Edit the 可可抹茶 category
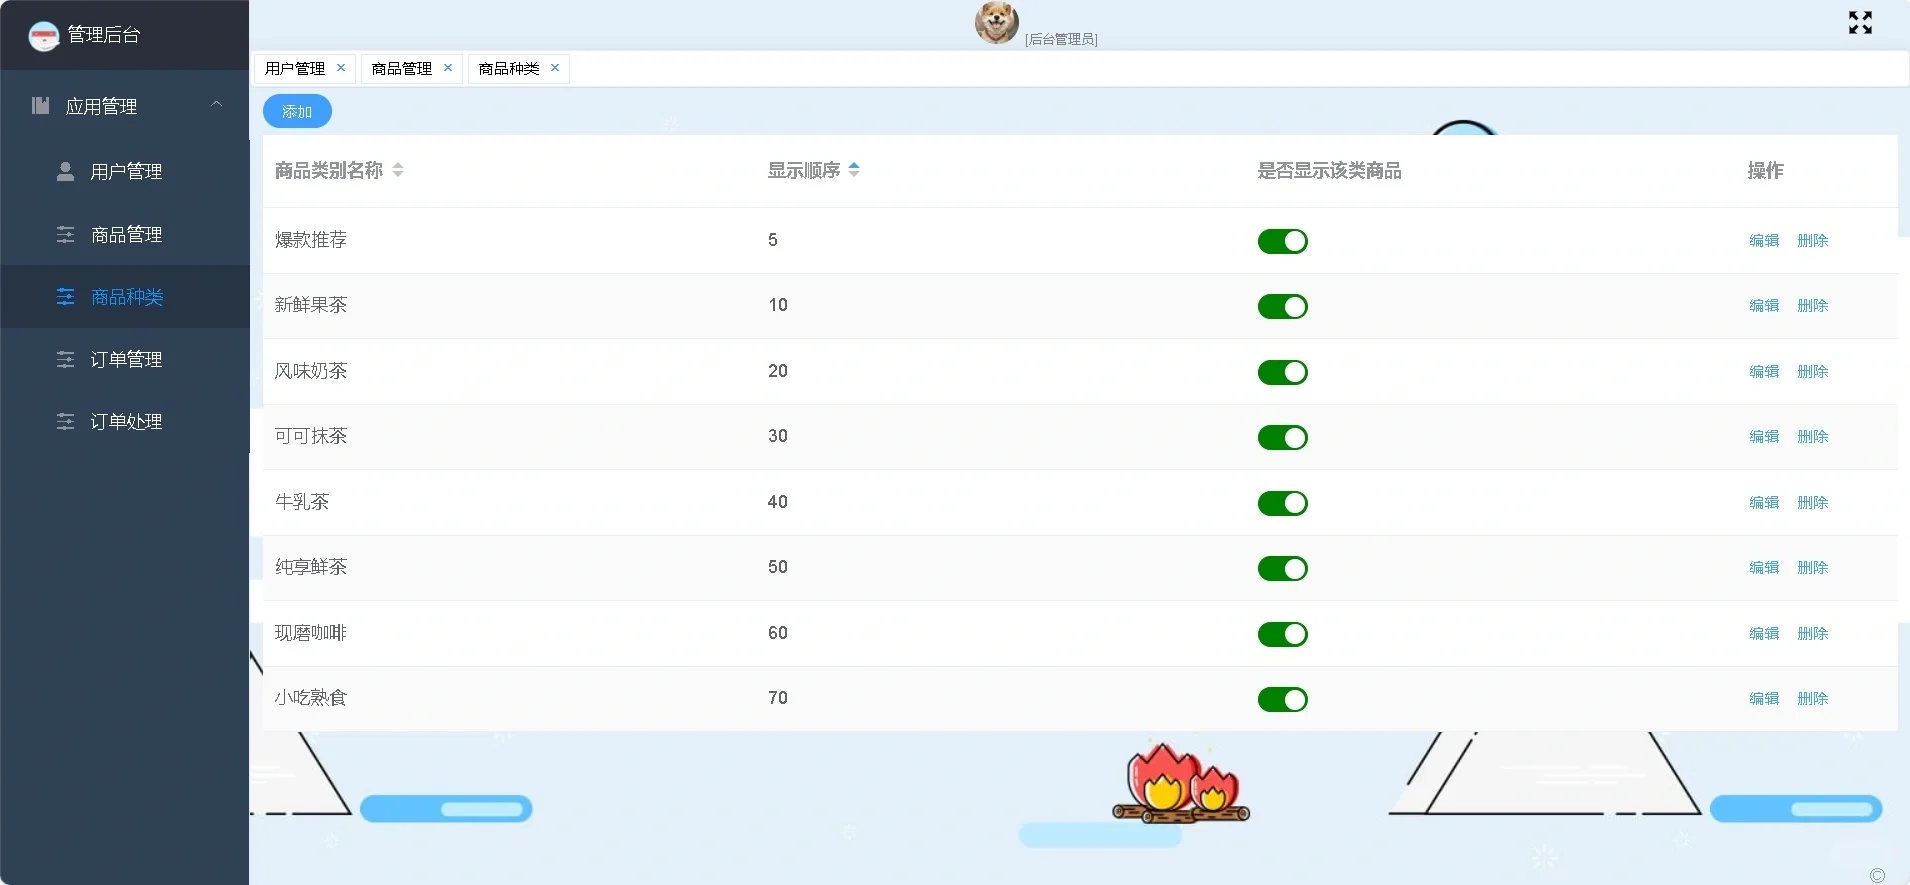The width and height of the screenshot is (1910, 885). pyautogui.click(x=1764, y=436)
